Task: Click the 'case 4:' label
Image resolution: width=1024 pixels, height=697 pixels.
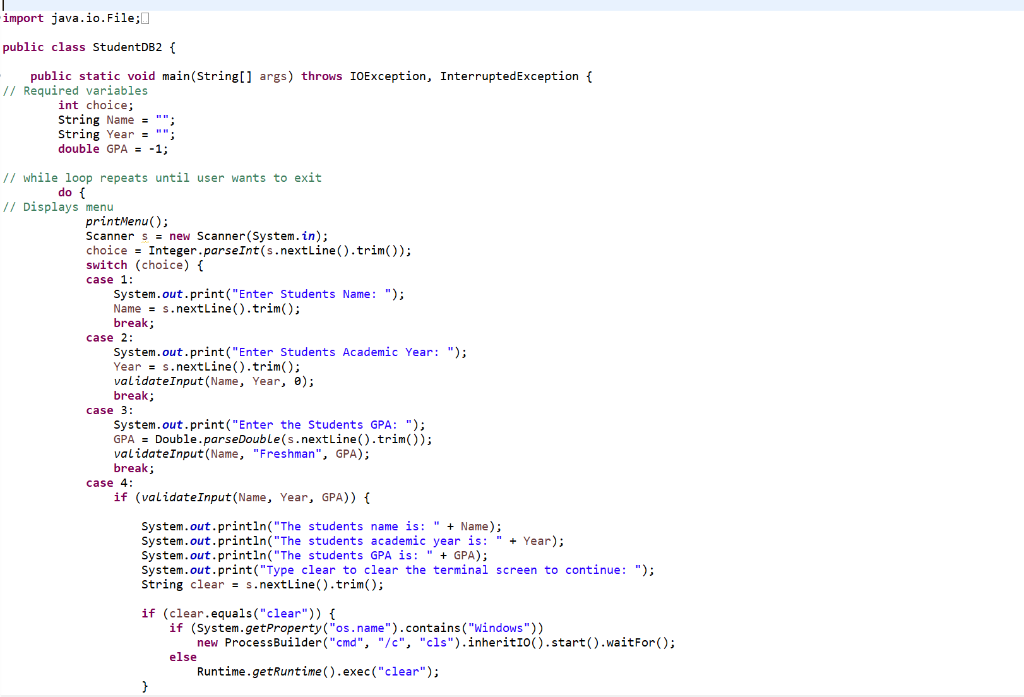Action: pos(109,483)
